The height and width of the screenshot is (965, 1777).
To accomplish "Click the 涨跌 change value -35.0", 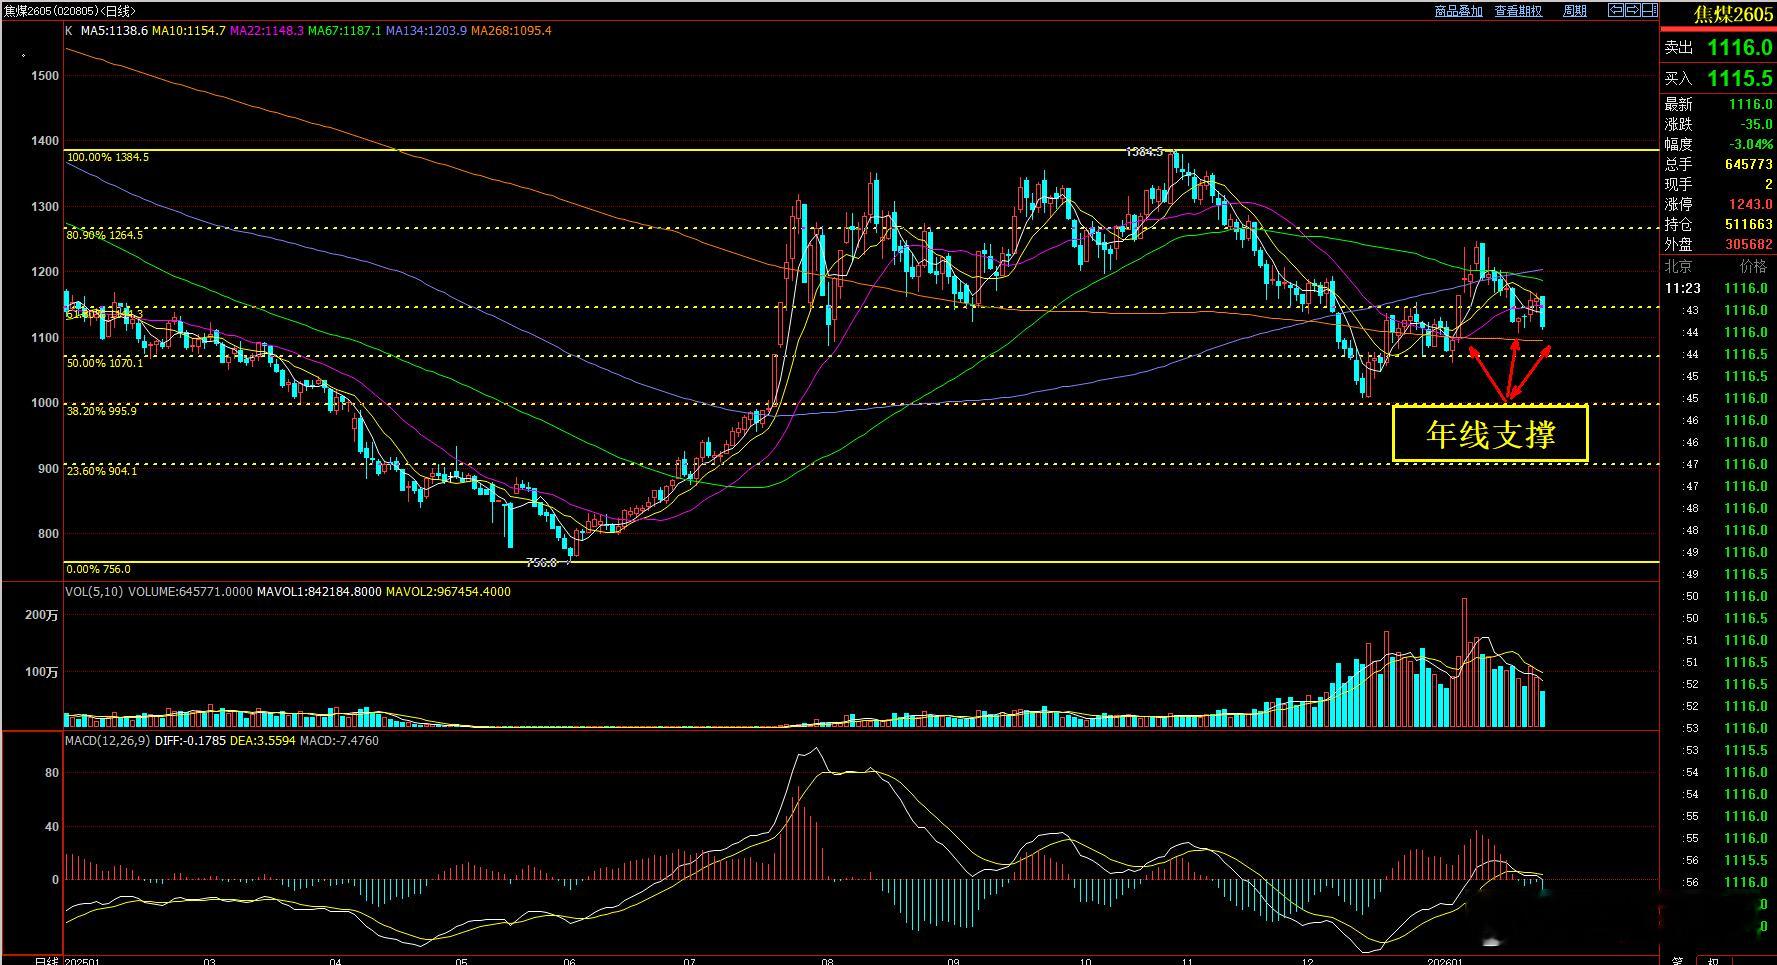I will point(1756,125).
